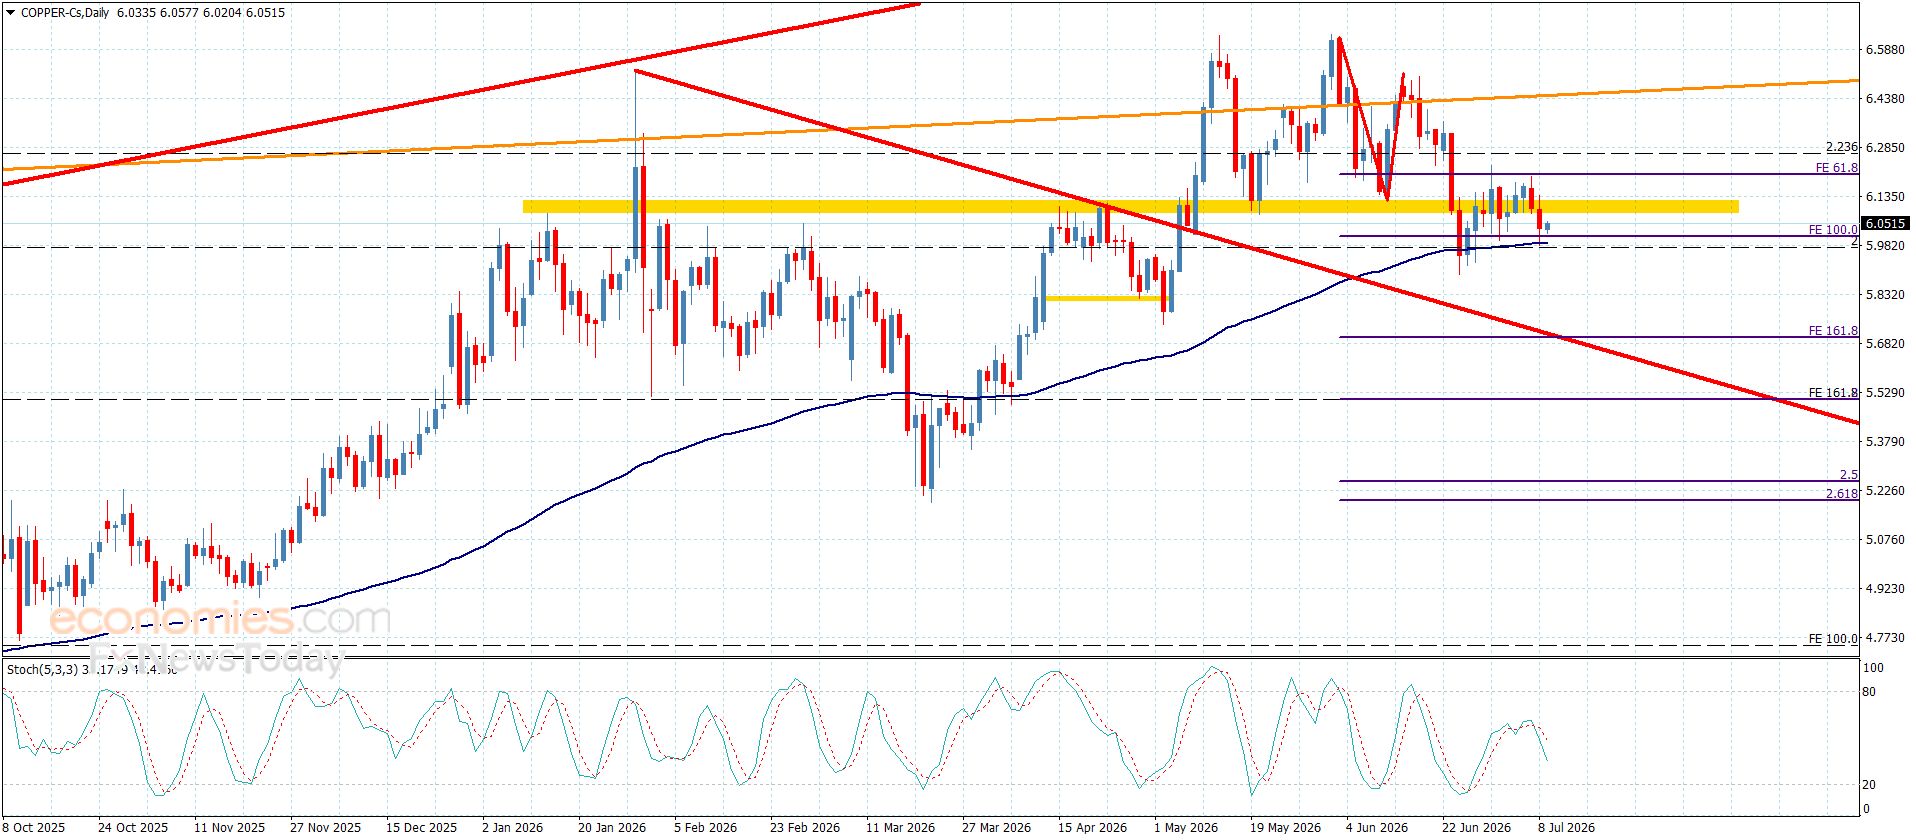Click the current price tag 6.0515
Screen dimensions: 1916x840
[1885, 224]
